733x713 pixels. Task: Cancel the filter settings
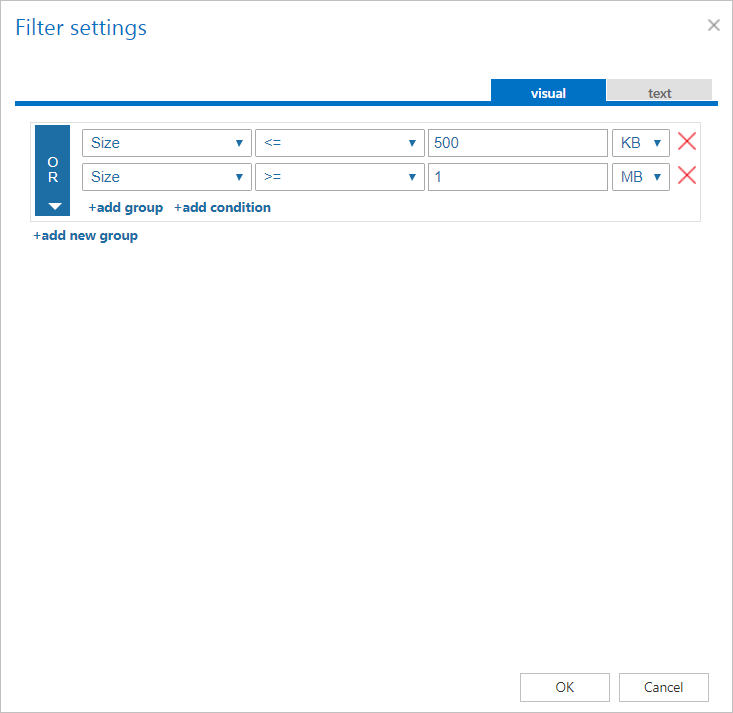click(664, 687)
